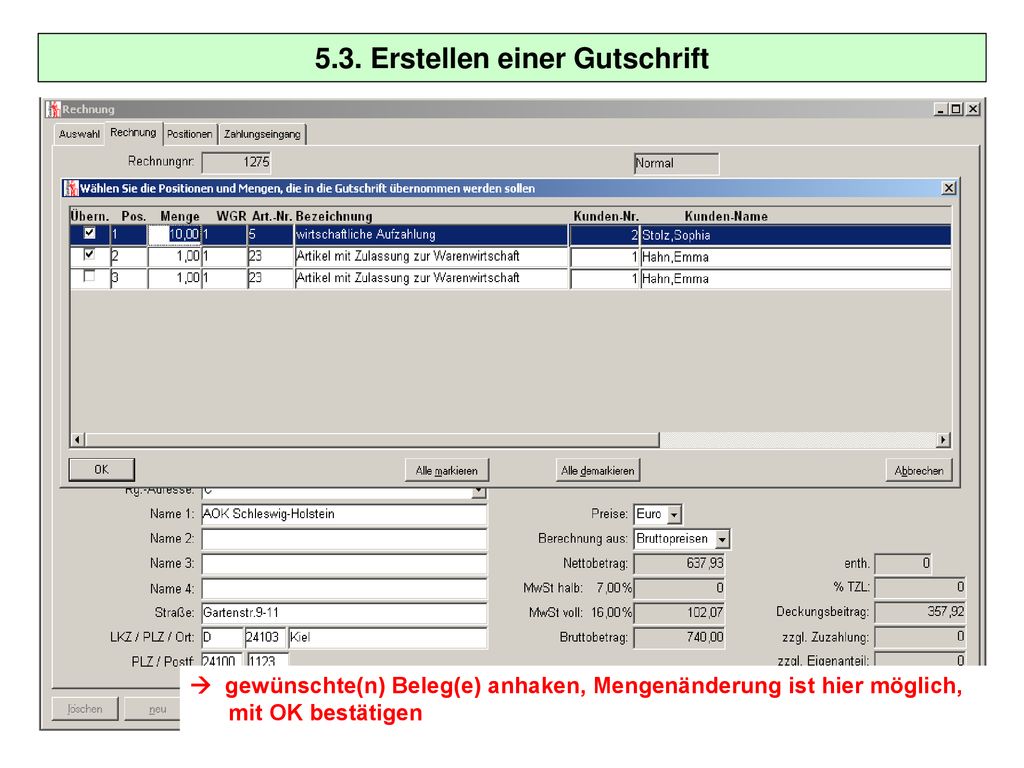
Task: Click the Bezeichnung column header
Action: (334, 216)
